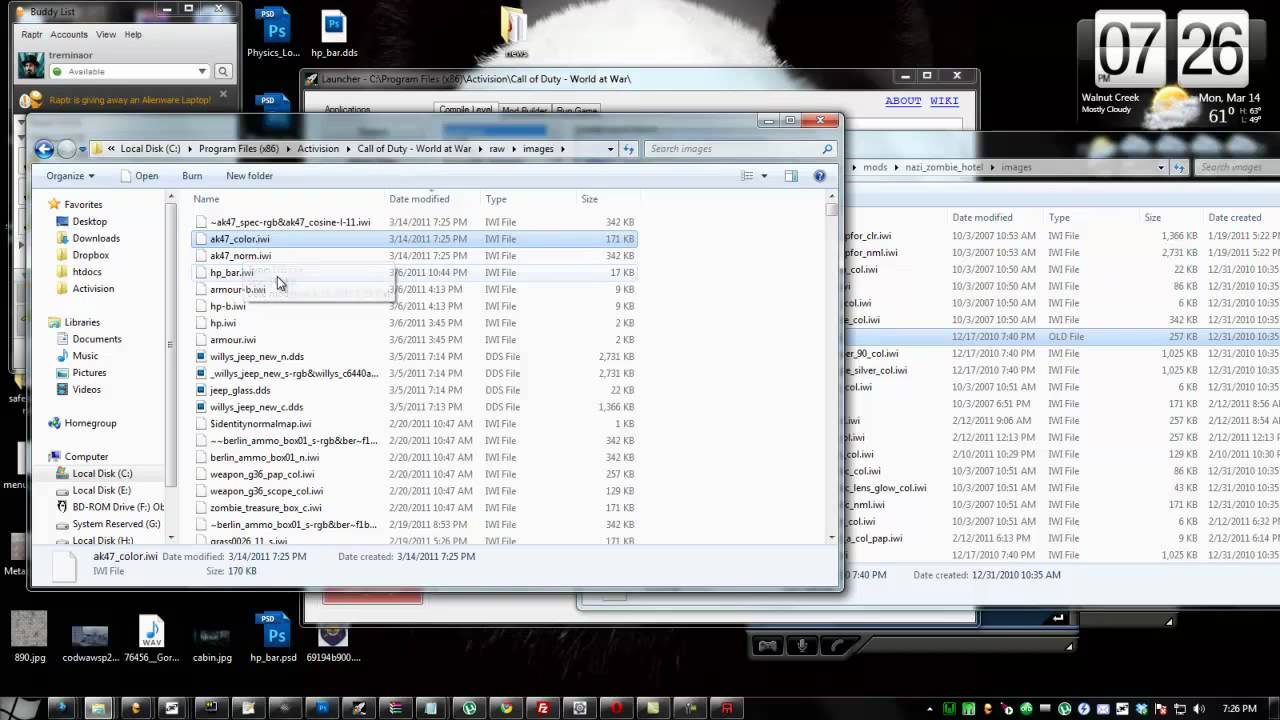Open FileZilla from the taskbar
1280x720 pixels.
tap(543, 708)
